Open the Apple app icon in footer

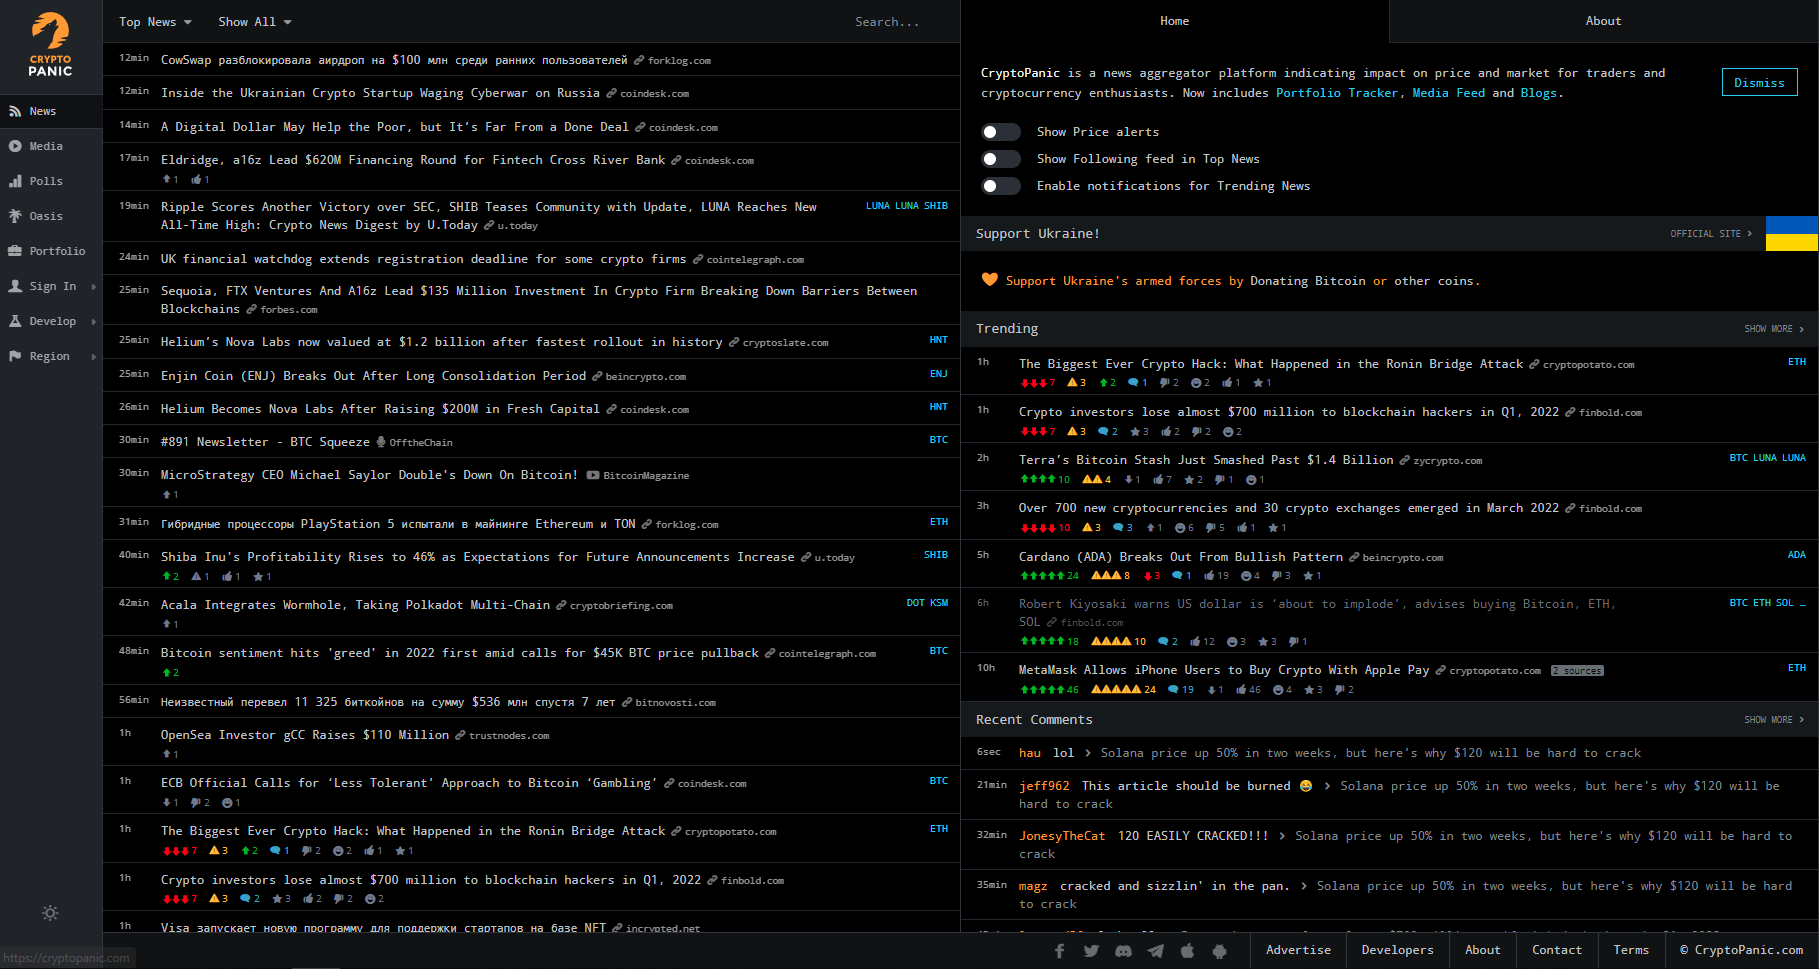click(x=1187, y=951)
